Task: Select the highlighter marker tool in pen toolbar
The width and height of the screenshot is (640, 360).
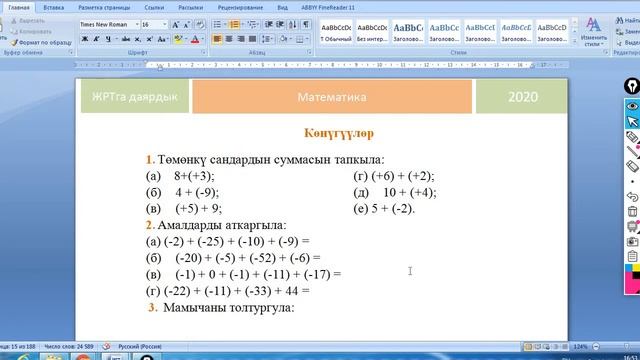Action: click(632, 137)
